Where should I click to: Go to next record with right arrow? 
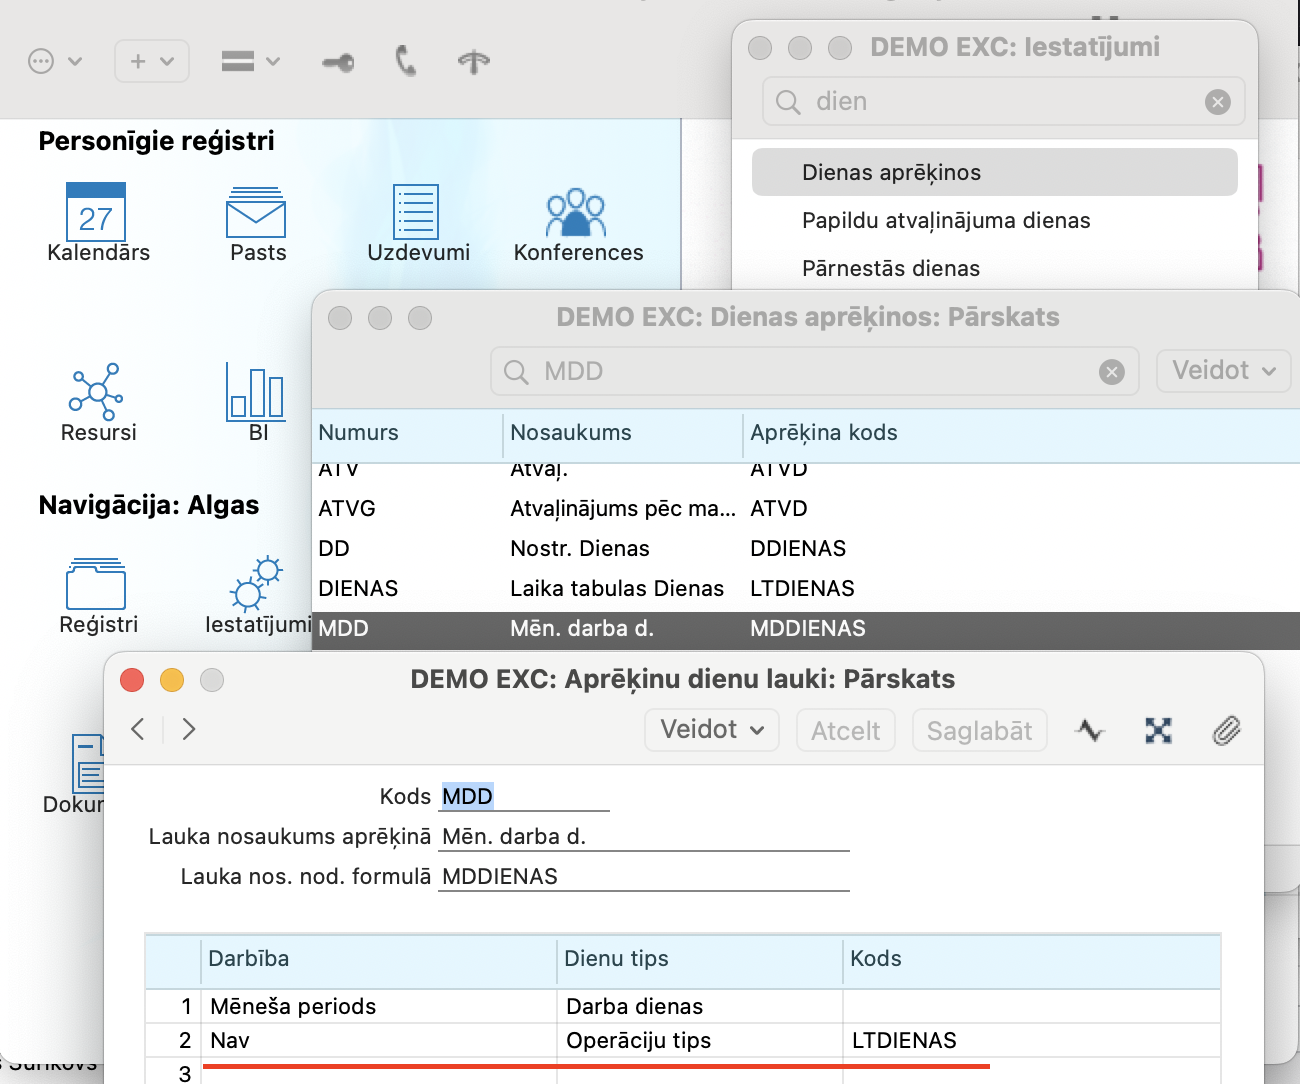tap(189, 729)
